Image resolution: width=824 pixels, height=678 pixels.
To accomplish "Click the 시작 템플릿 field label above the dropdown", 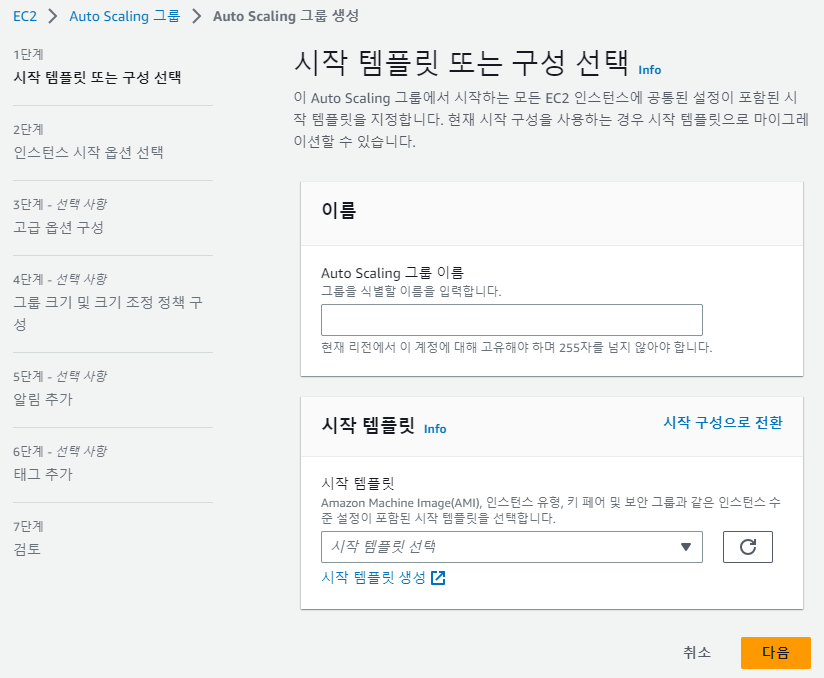I will coord(358,483).
